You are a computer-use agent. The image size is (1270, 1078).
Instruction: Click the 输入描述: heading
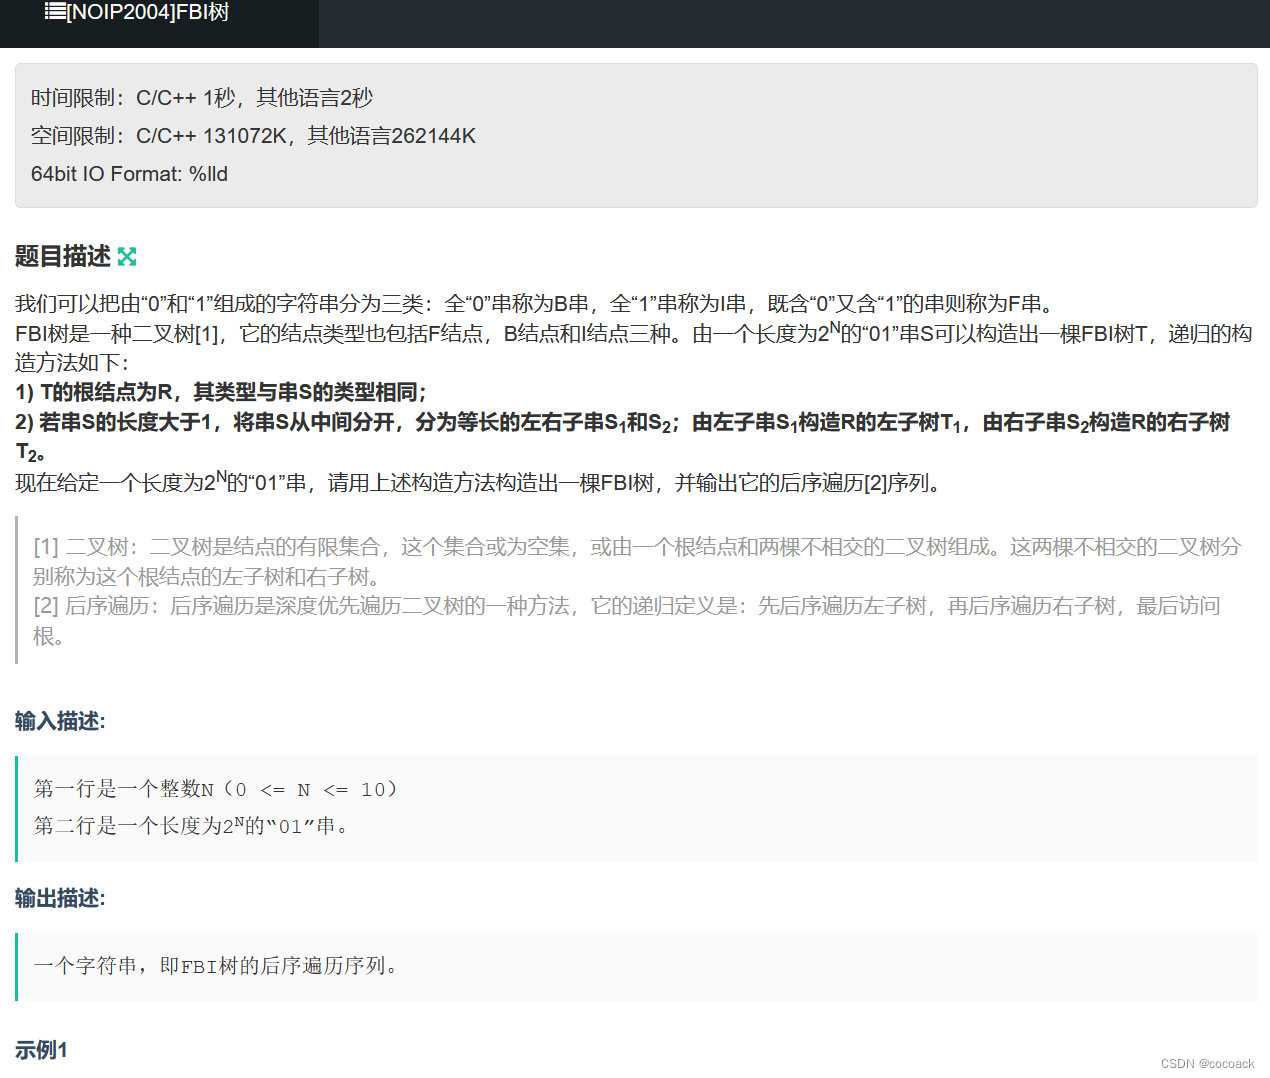pyautogui.click(x=60, y=721)
